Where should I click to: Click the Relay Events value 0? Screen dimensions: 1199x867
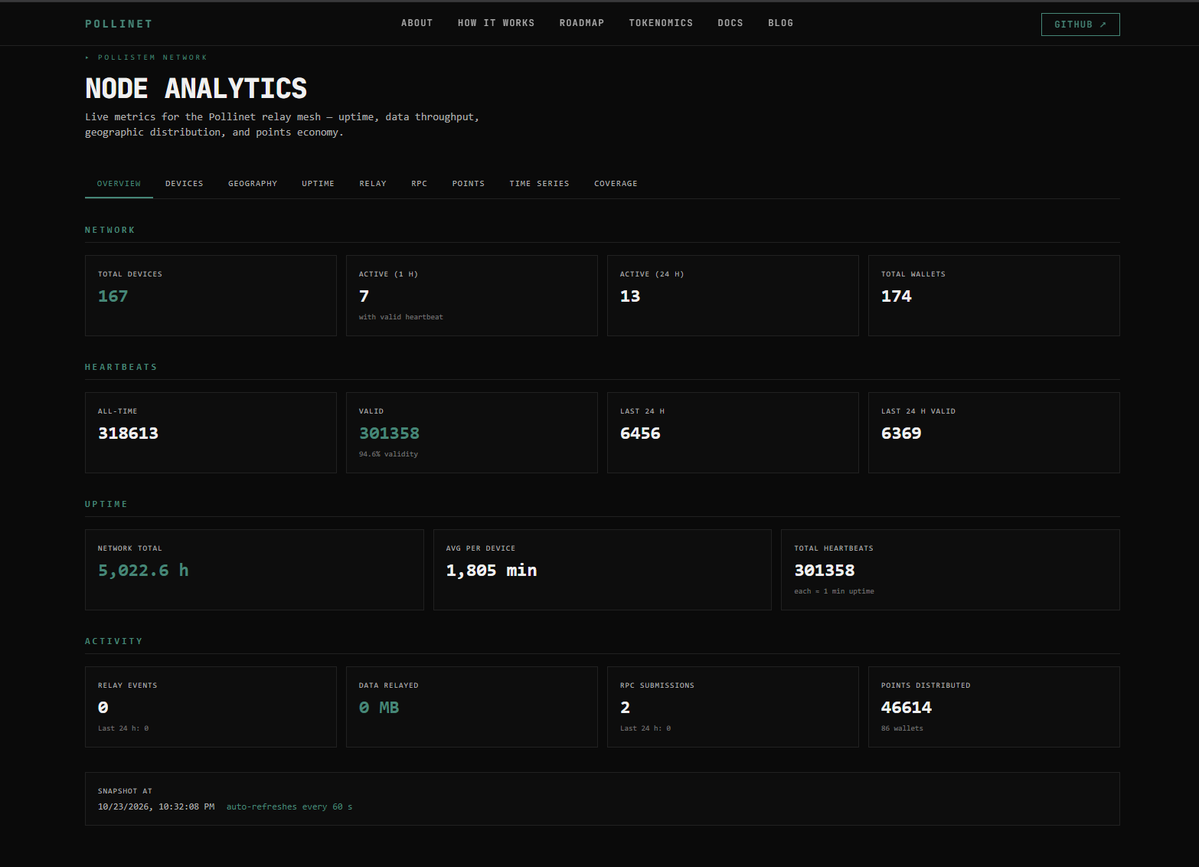103,708
